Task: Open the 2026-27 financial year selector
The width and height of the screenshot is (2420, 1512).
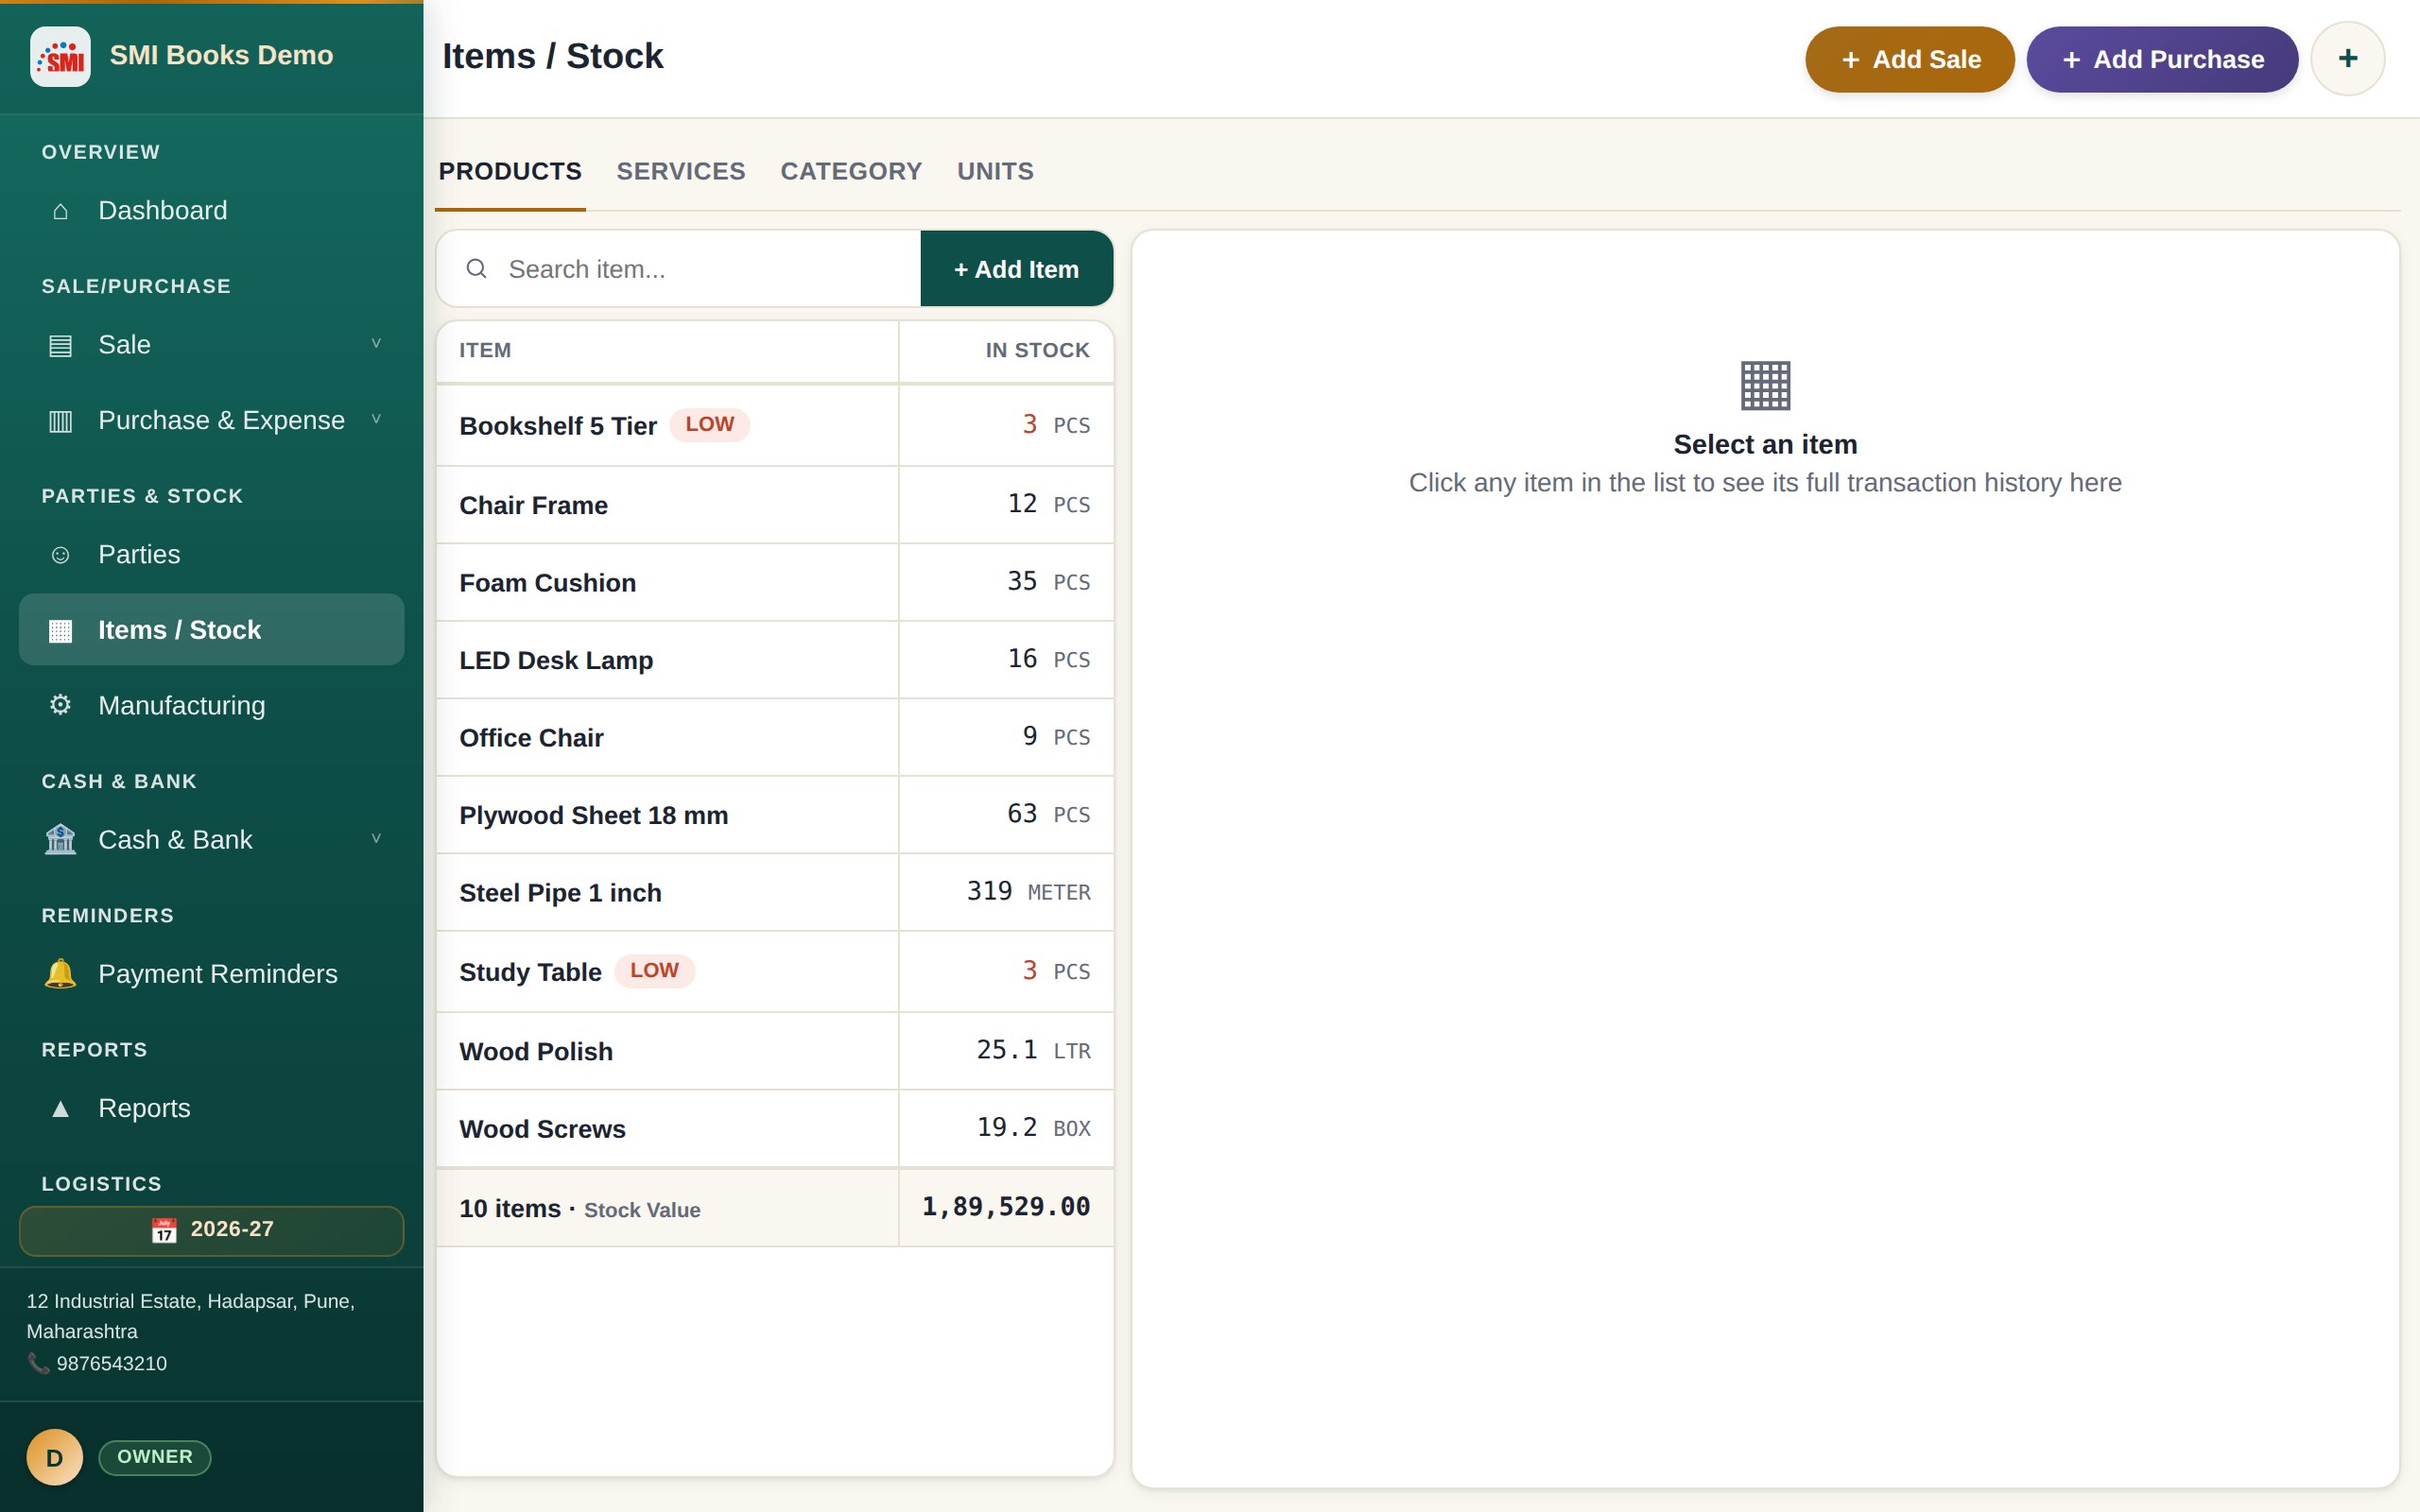Action: coord(212,1230)
